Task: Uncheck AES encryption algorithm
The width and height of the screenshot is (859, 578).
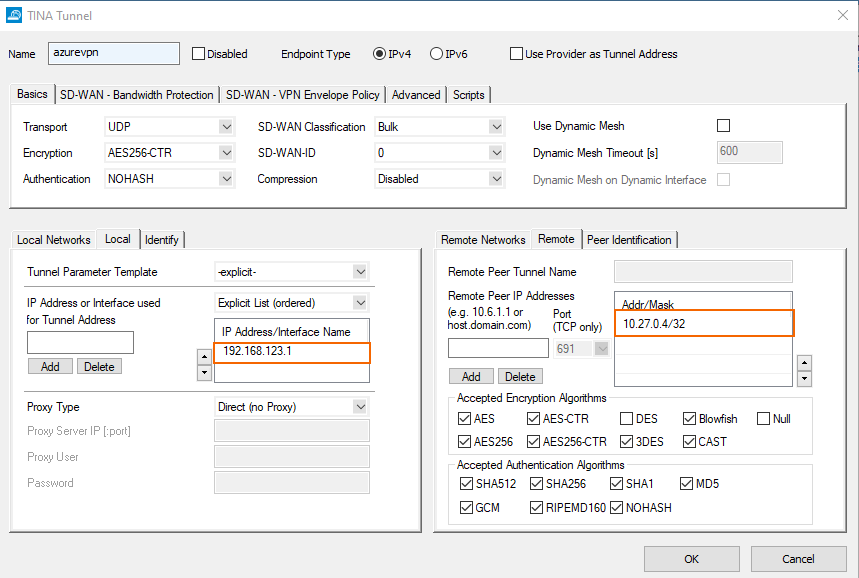Action: [464, 419]
